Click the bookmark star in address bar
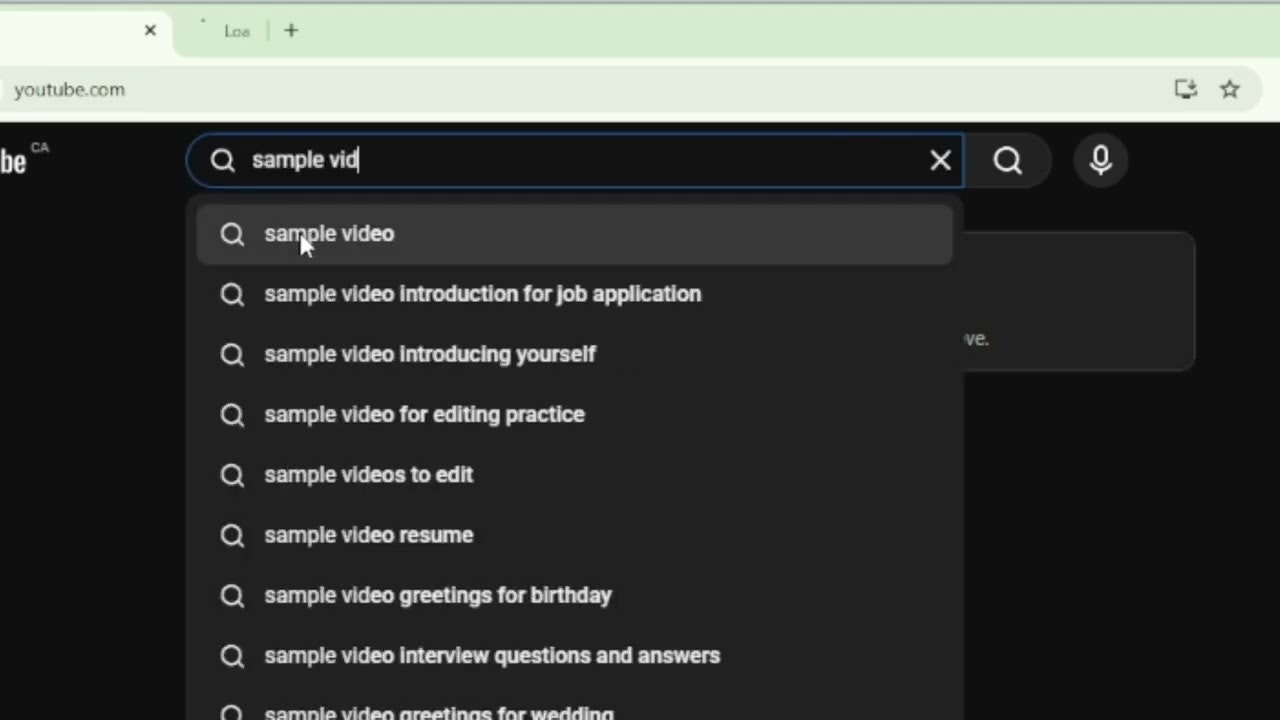The height and width of the screenshot is (720, 1280). 1229,89
